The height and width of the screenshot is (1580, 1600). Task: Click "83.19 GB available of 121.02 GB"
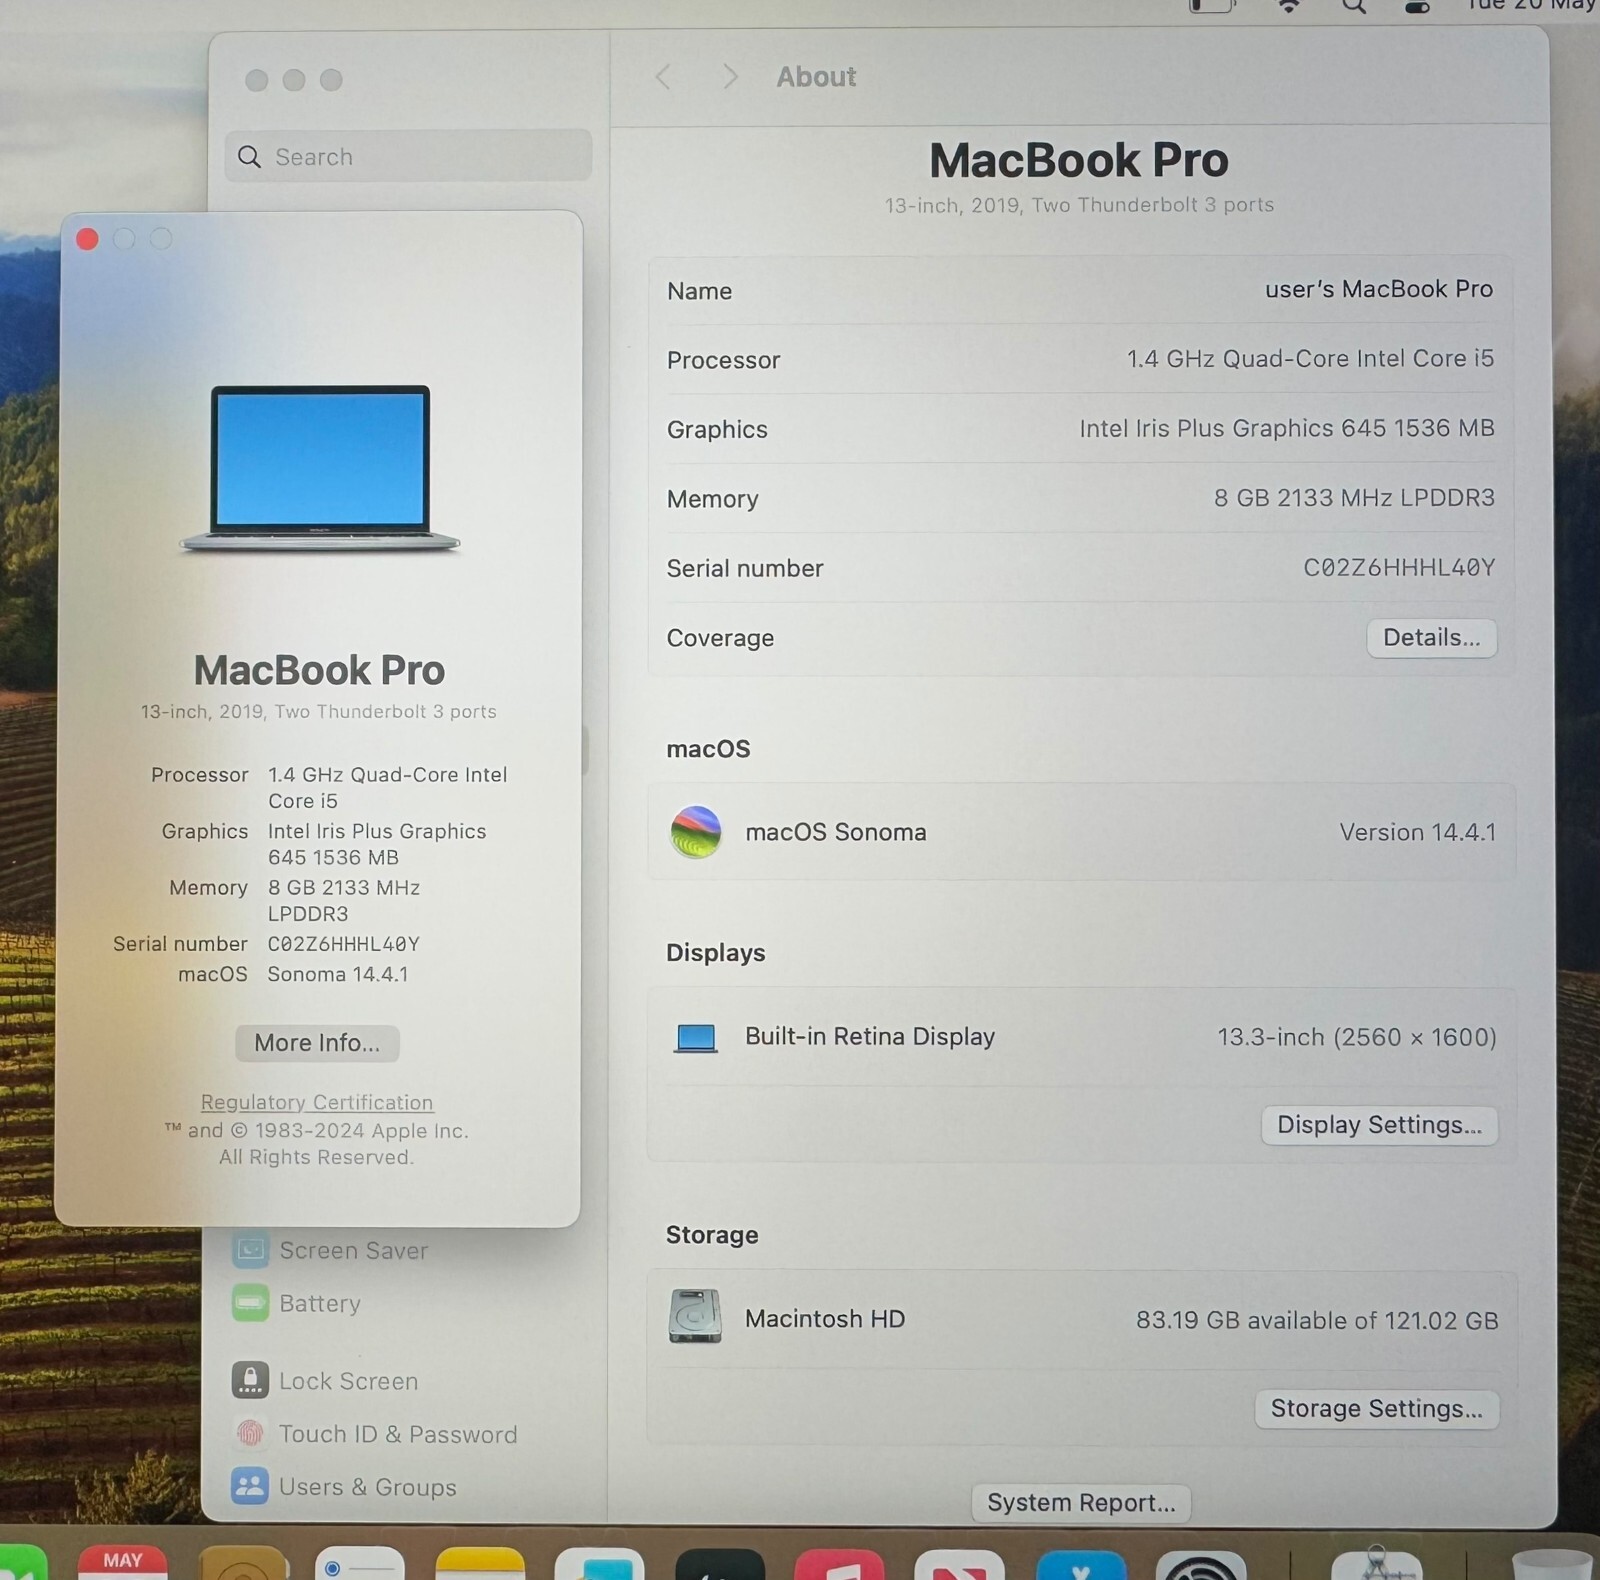[1317, 1320]
